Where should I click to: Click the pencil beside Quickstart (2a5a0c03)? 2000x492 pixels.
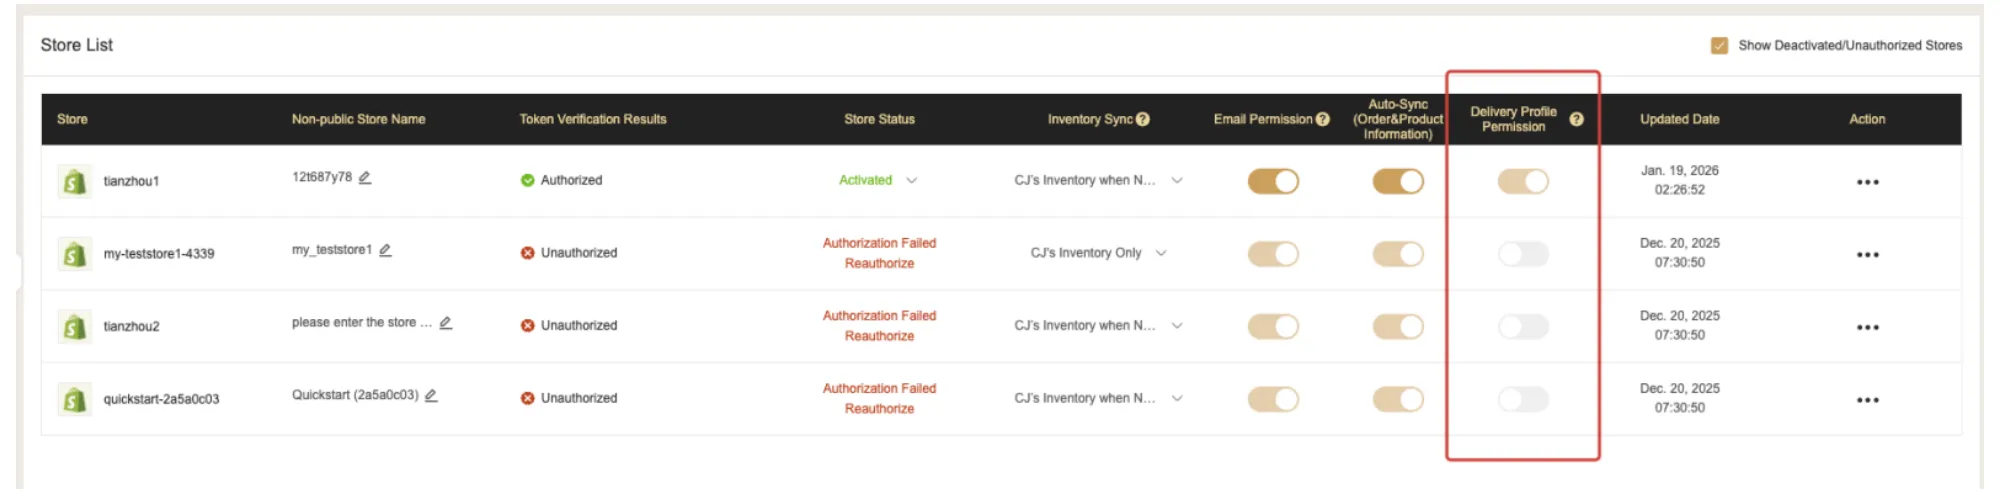[x=431, y=396]
